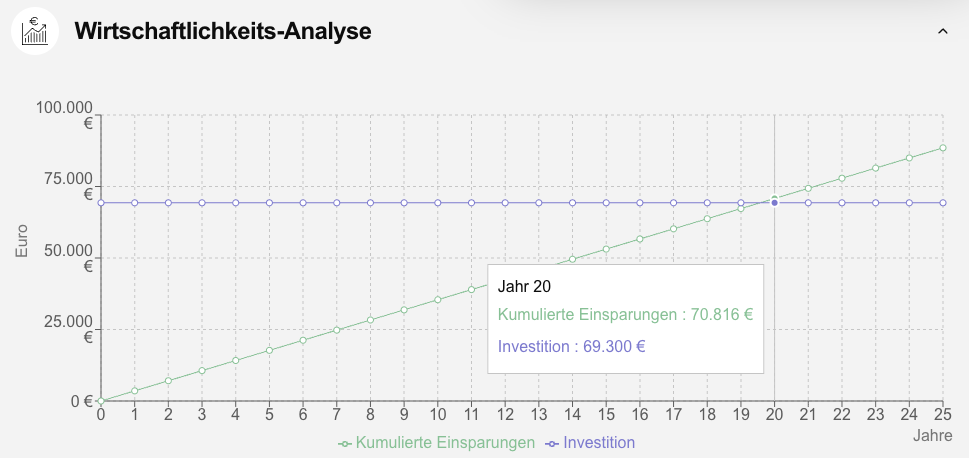
Task: Toggle Kumulierte Einsparungen legend entry
Action: [x=445, y=442]
